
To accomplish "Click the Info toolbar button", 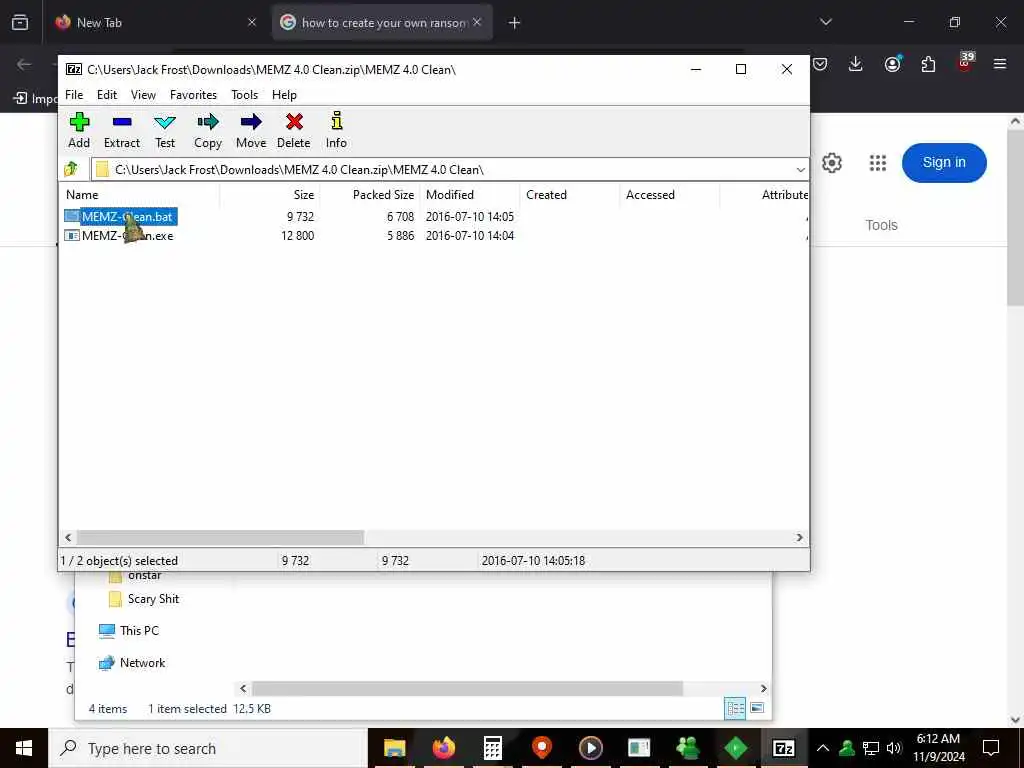I will pyautogui.click(x=336, y=131).
